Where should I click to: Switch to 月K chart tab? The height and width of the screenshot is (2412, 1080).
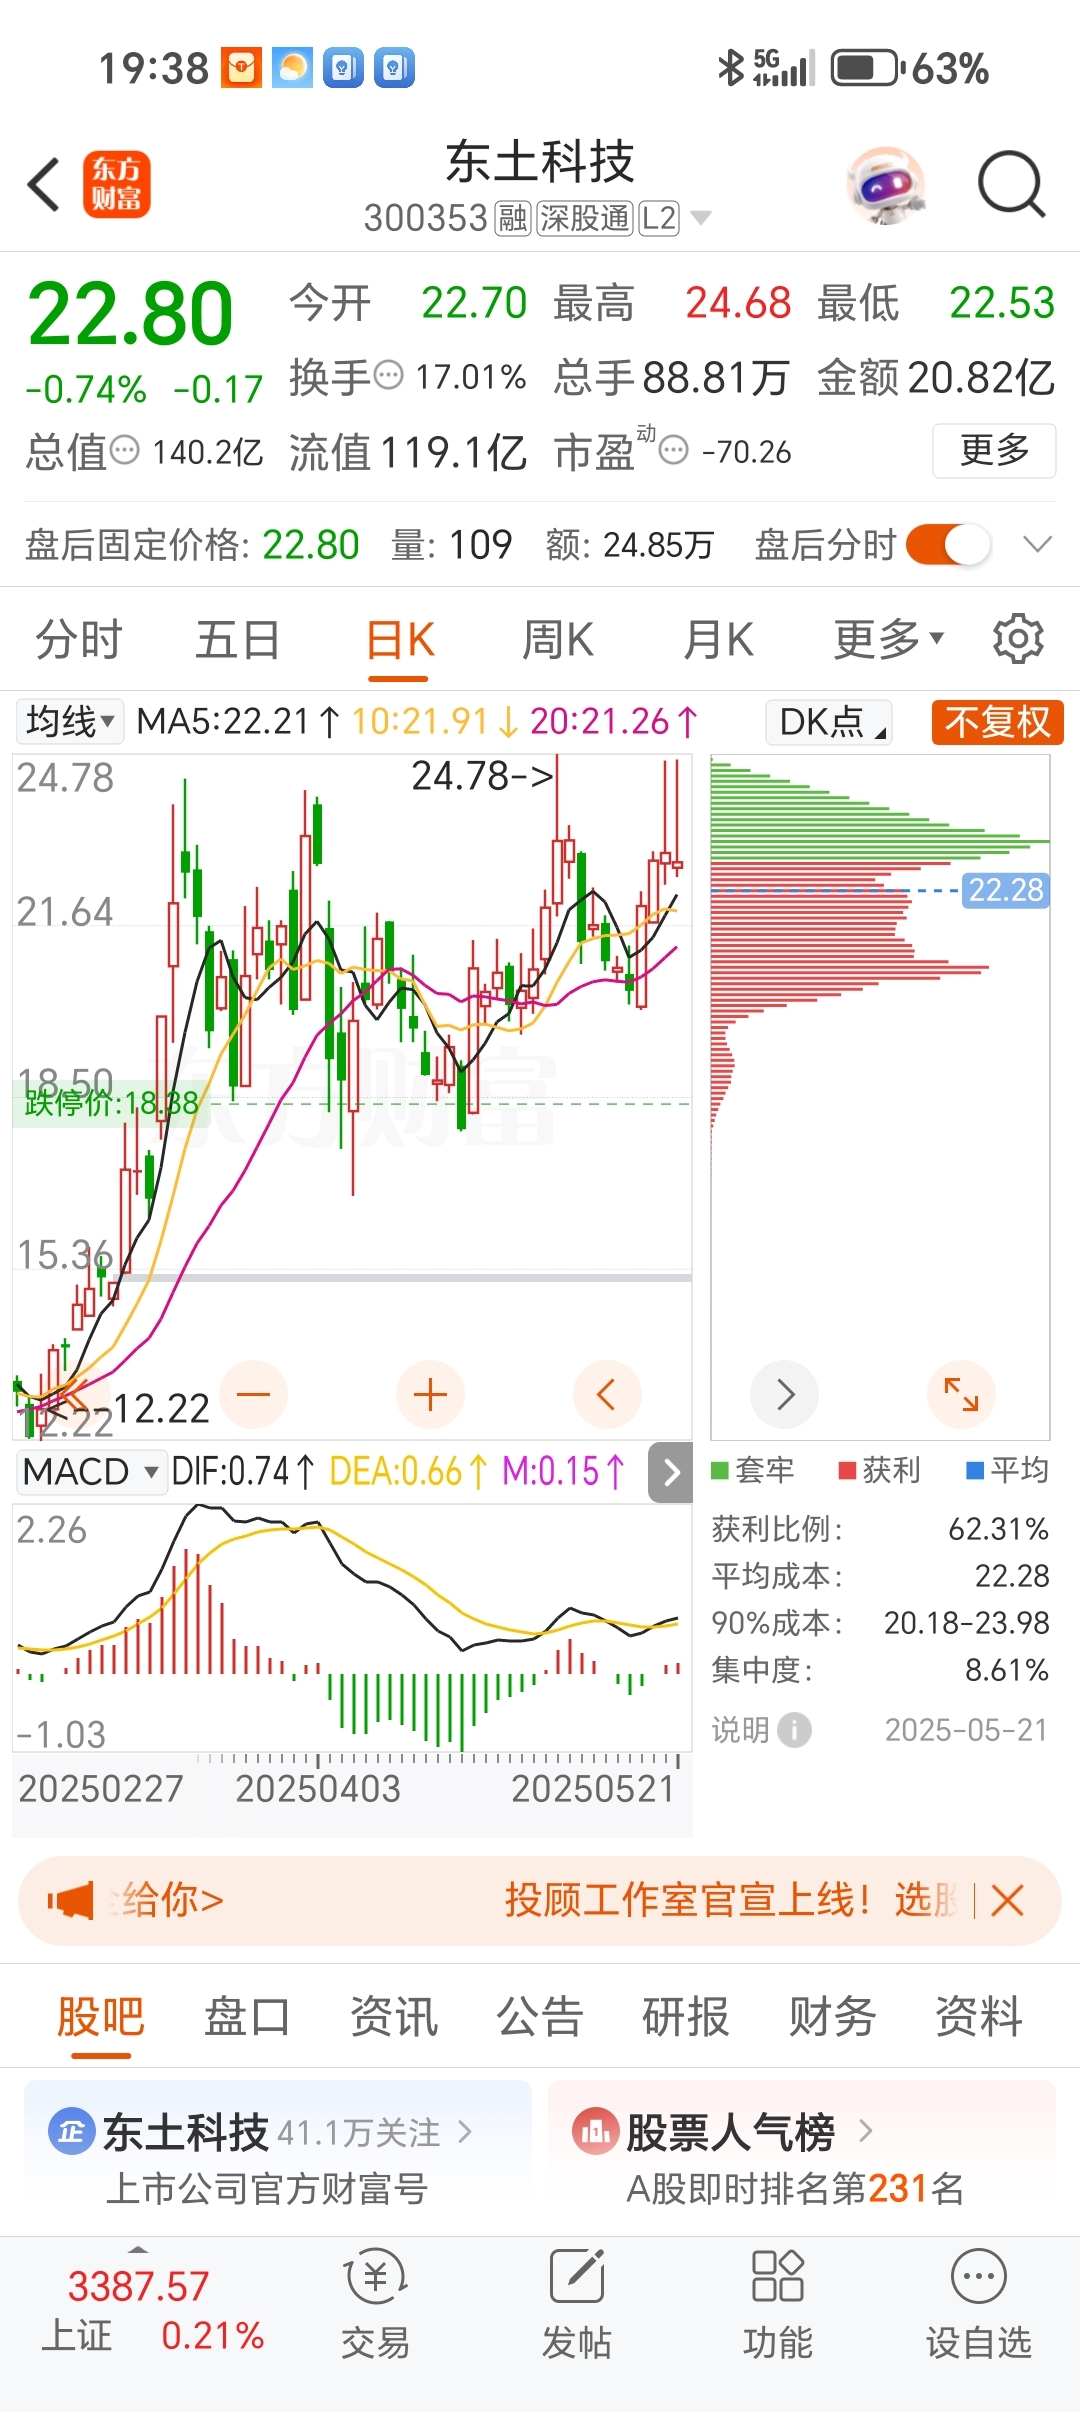[x=718, y=640]
